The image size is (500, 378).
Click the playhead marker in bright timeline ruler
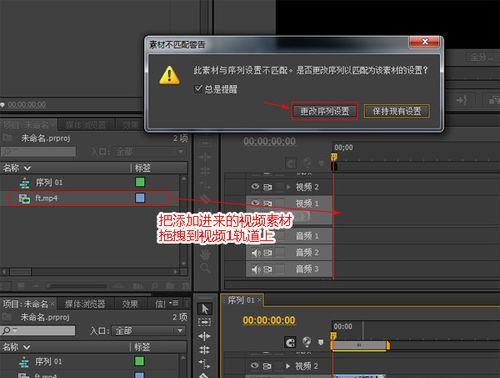pos(333,335)
